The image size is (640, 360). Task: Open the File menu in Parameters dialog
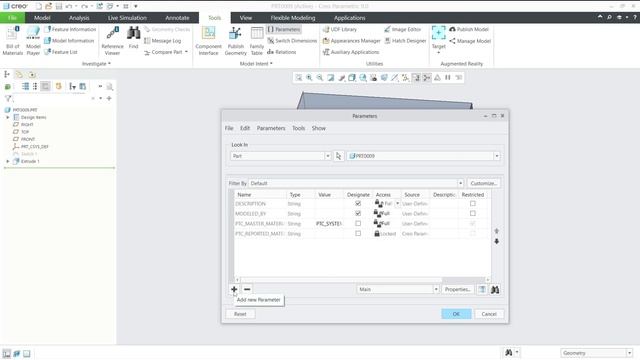coord(229,128)
